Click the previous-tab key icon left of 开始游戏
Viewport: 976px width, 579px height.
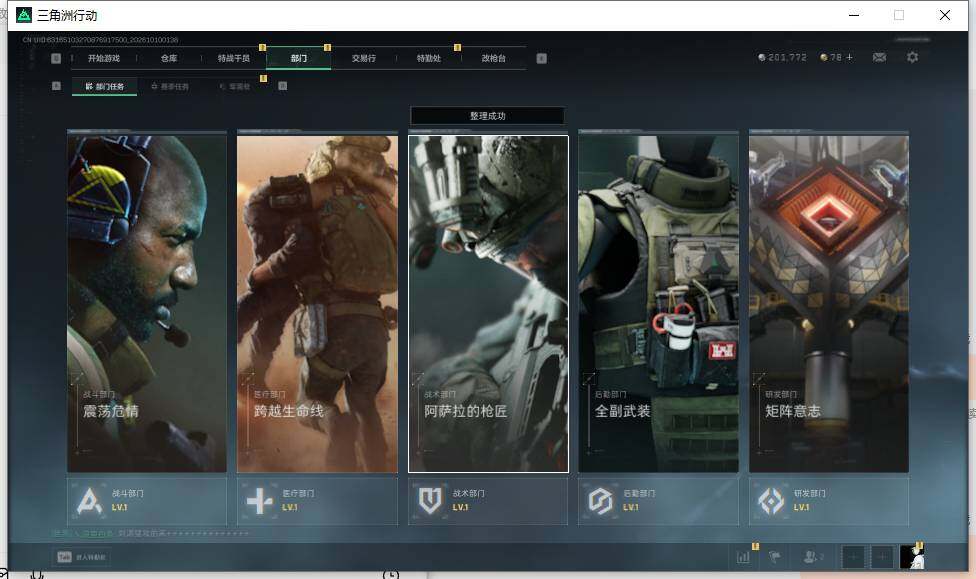point(56,58)
